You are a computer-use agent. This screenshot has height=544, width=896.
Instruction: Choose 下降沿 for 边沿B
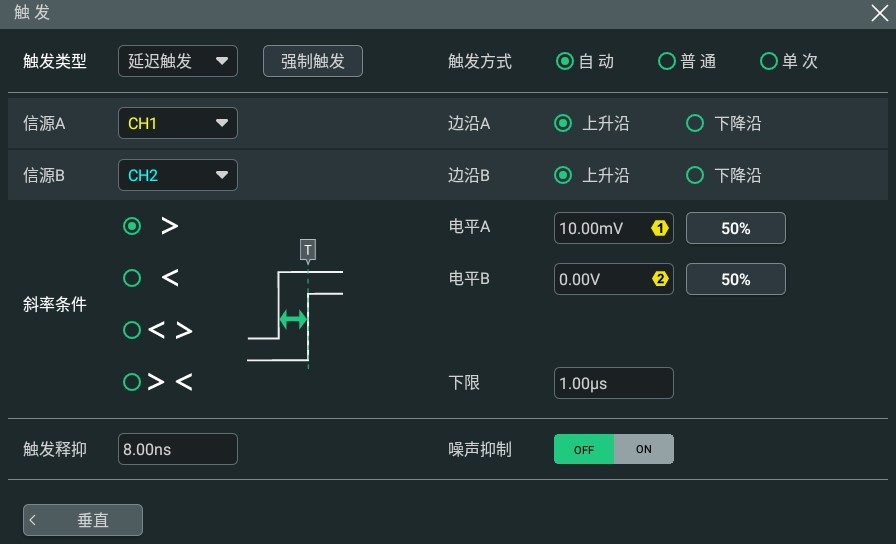point(695,175)
